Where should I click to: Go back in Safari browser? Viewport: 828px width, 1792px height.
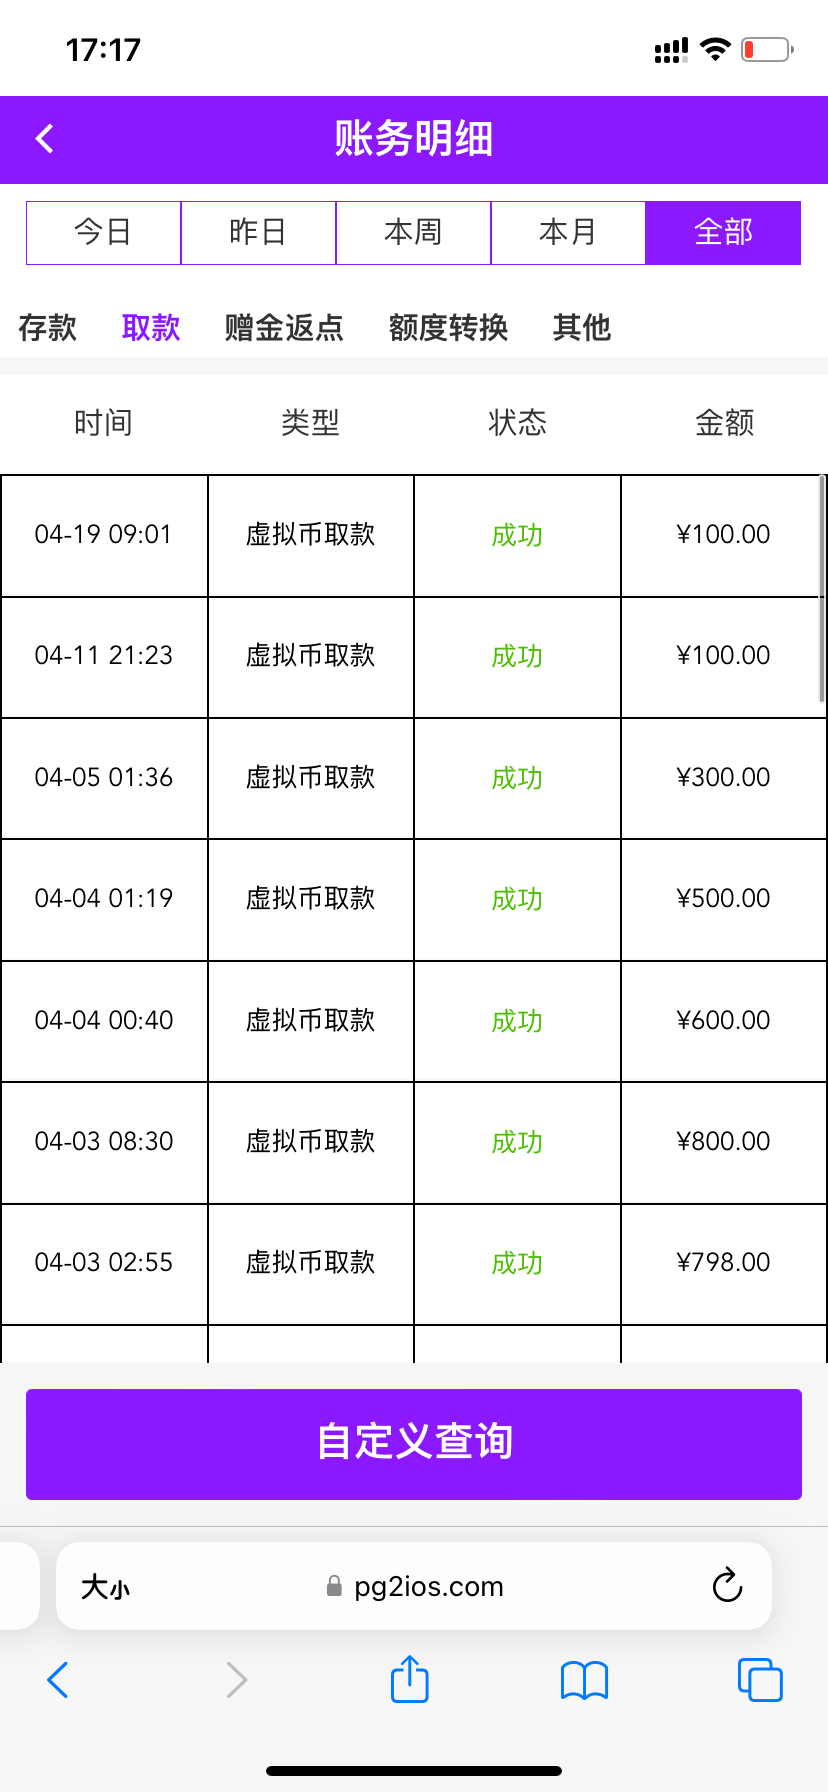pos(58,1680)
